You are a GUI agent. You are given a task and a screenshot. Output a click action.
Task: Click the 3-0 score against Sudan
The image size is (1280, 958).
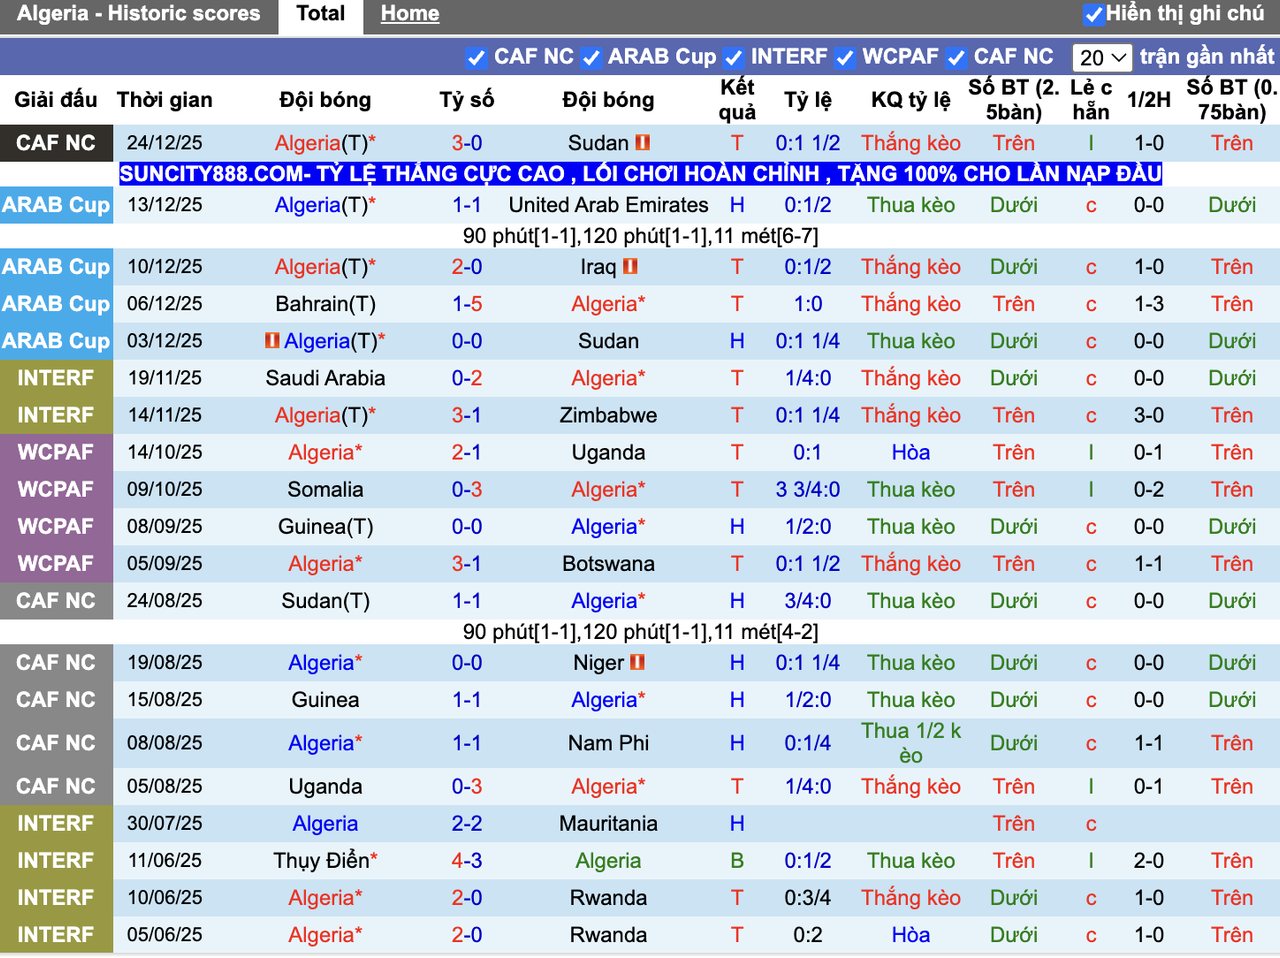(467, 143)
